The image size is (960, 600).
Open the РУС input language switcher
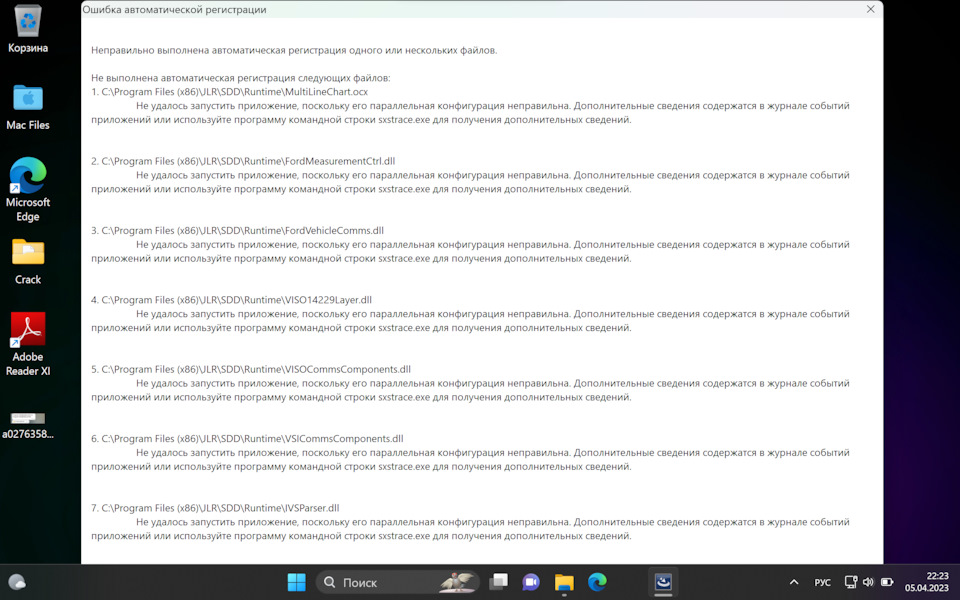pyautogui.click(x=822, y=582)
